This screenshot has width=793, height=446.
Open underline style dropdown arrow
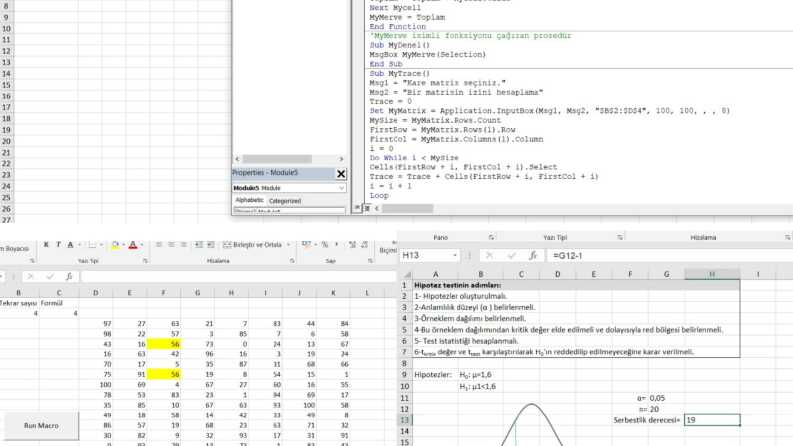79,245
